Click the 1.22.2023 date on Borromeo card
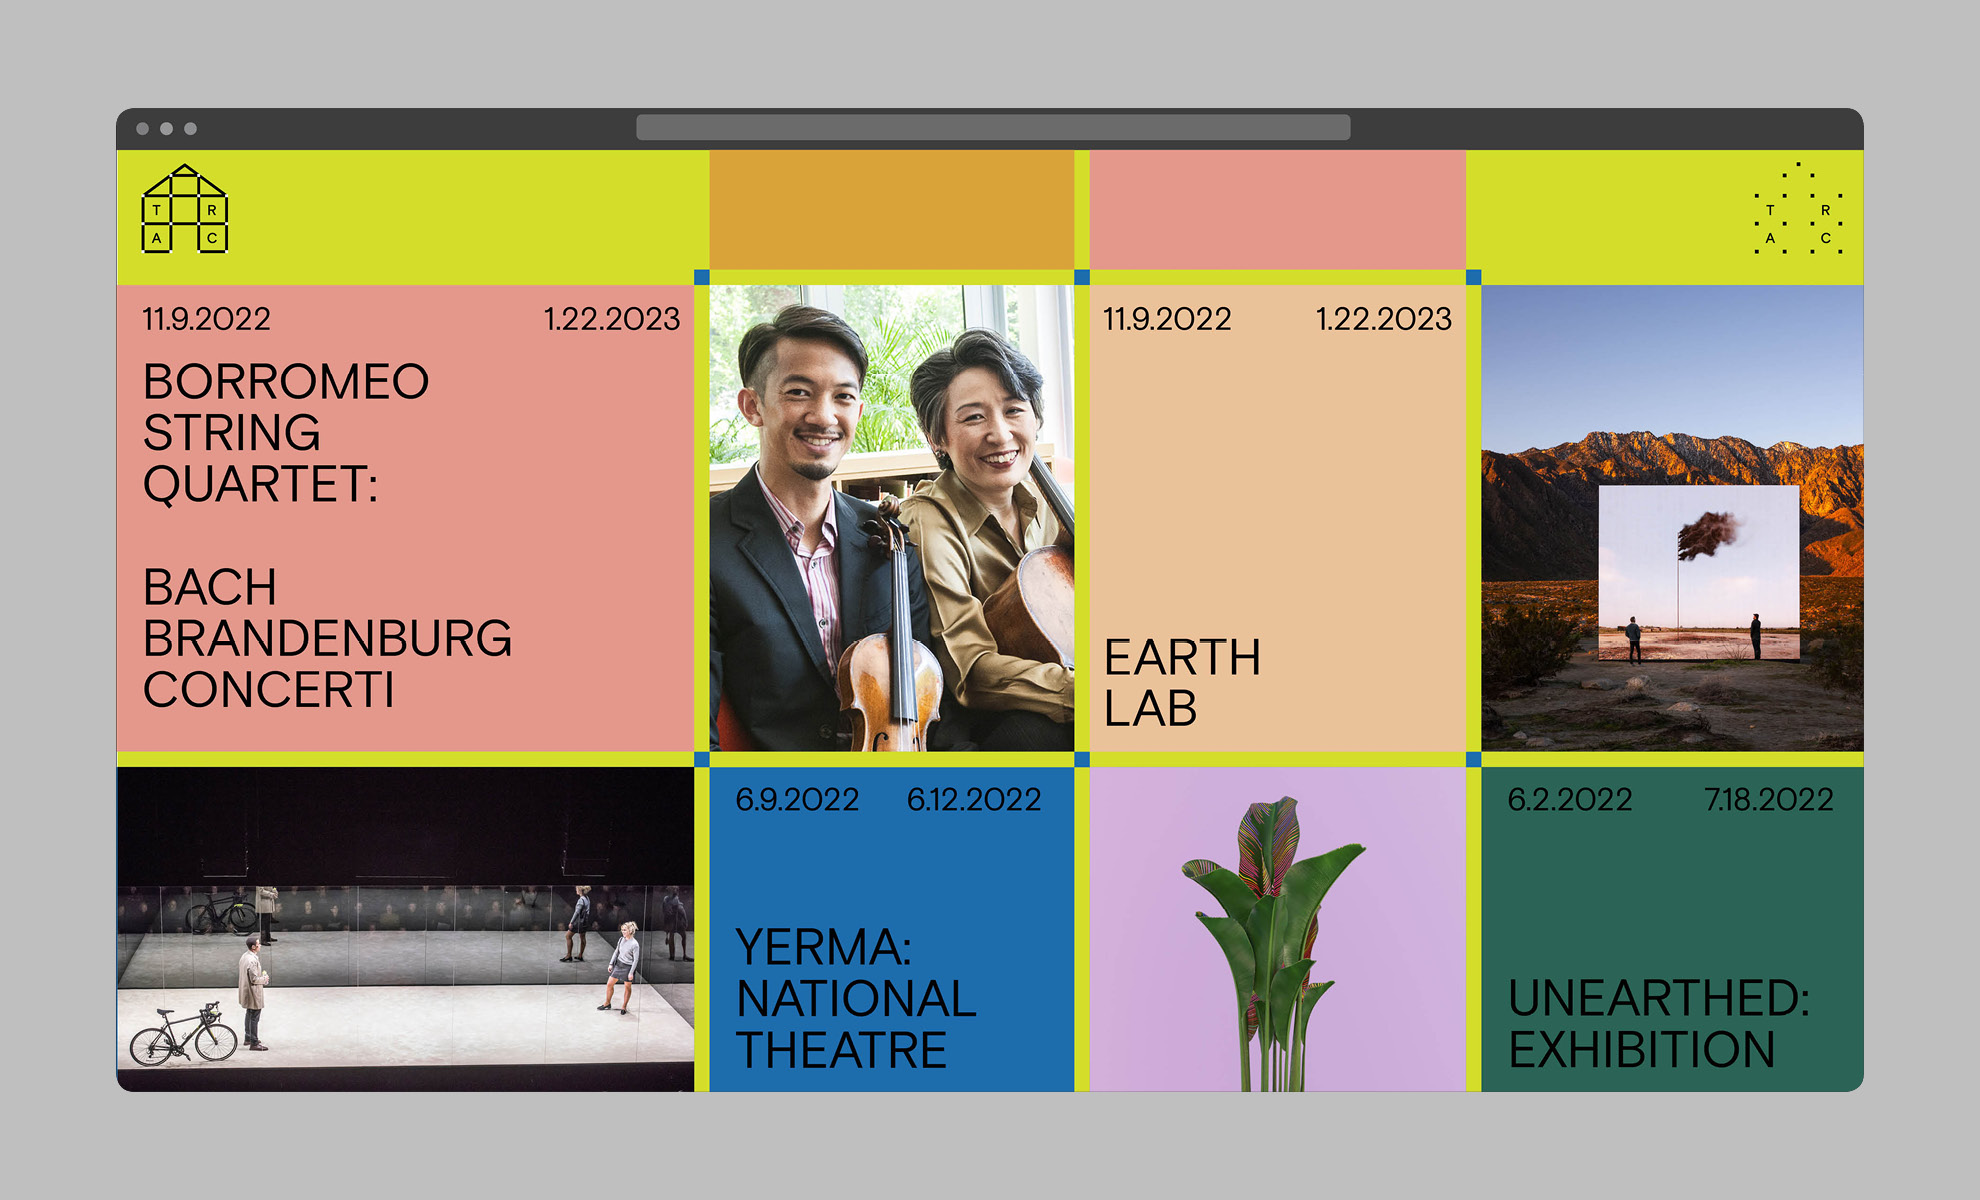 click(612, 319)
